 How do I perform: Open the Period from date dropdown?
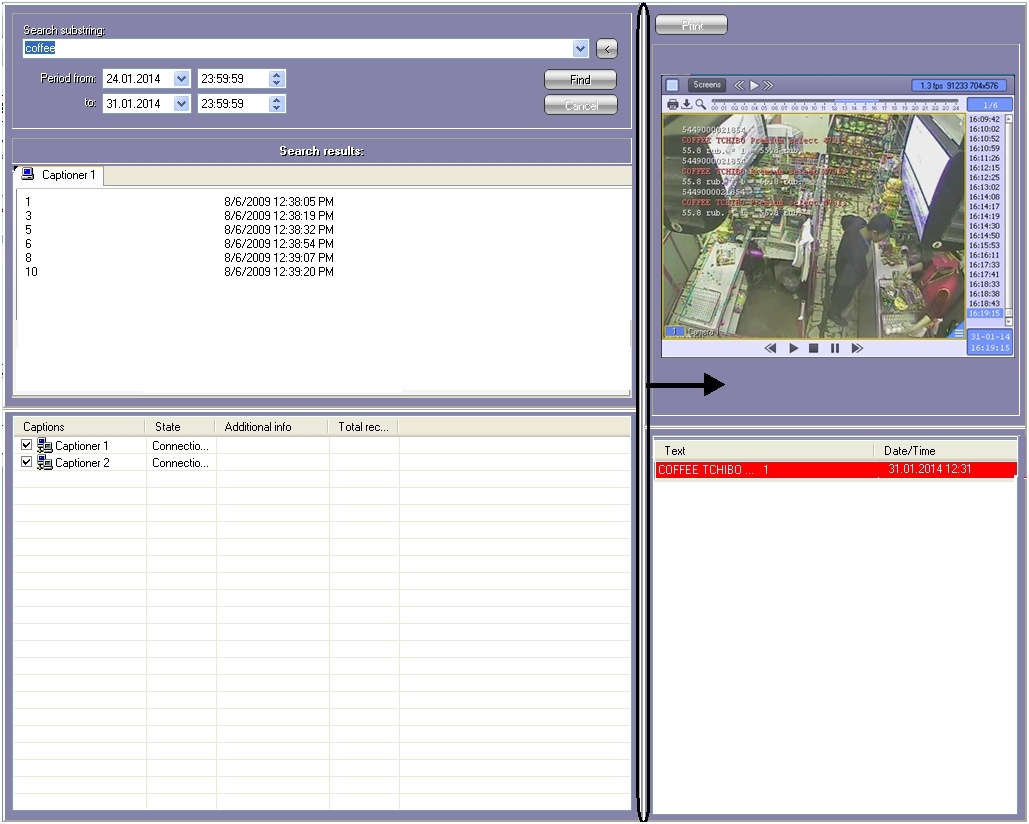point(181,79)
